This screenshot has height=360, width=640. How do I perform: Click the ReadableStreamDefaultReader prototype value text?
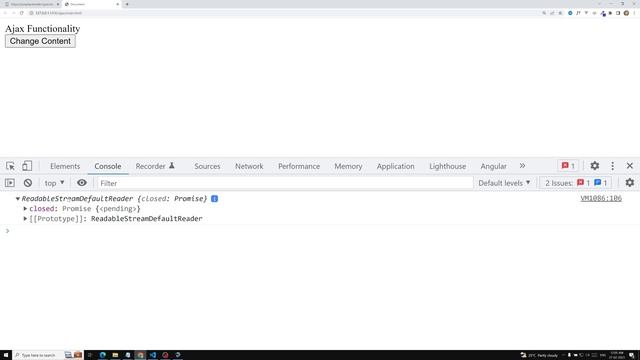(x=147, y=219)
